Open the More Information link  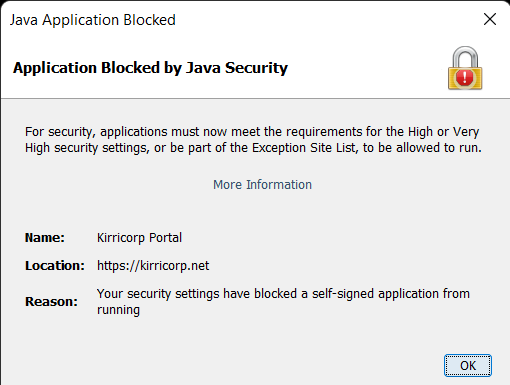pyautogui.click(x=262, y=185)
